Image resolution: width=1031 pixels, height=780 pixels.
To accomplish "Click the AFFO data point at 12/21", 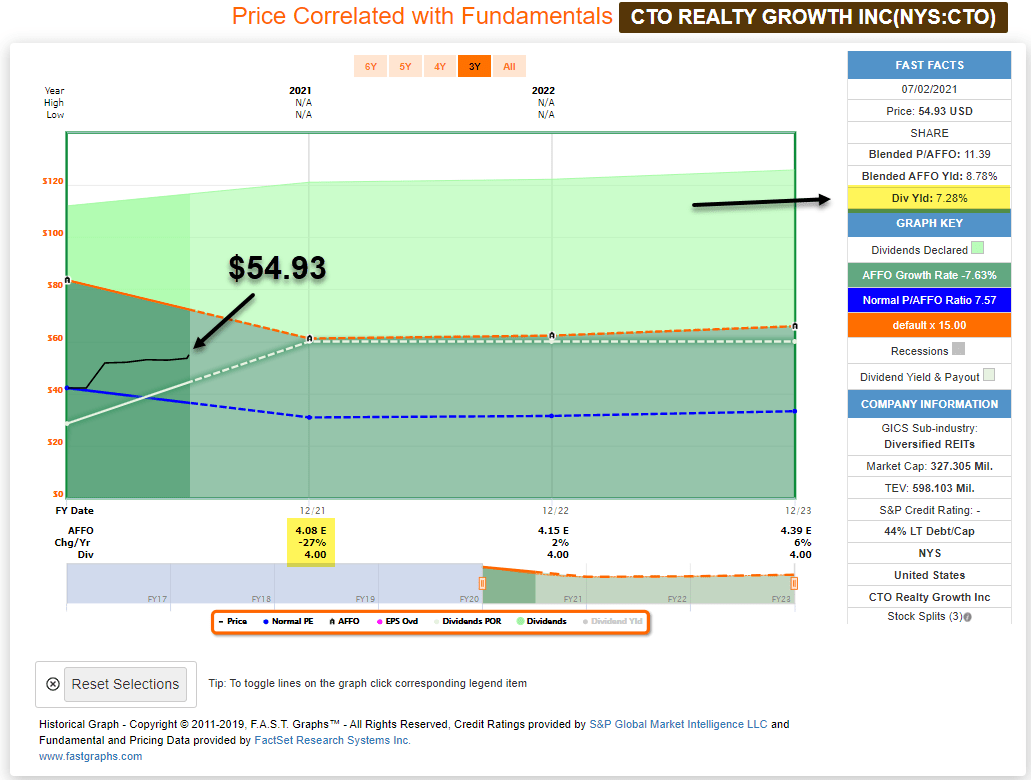I will click(x=310, y=338).
